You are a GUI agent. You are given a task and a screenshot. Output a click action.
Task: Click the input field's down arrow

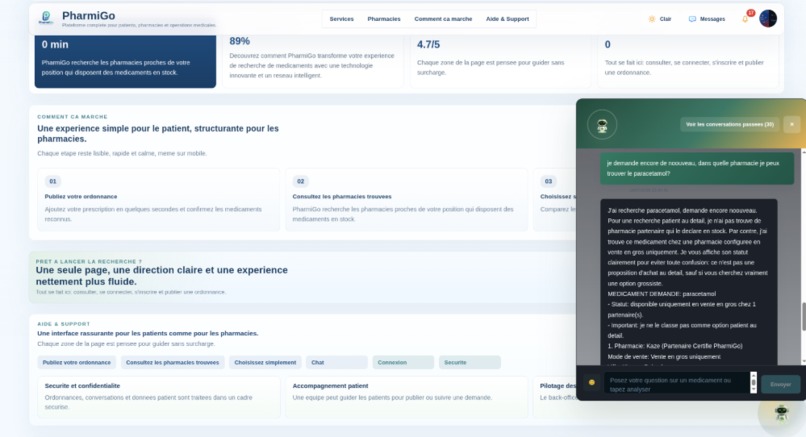click(x=754, y=390)
